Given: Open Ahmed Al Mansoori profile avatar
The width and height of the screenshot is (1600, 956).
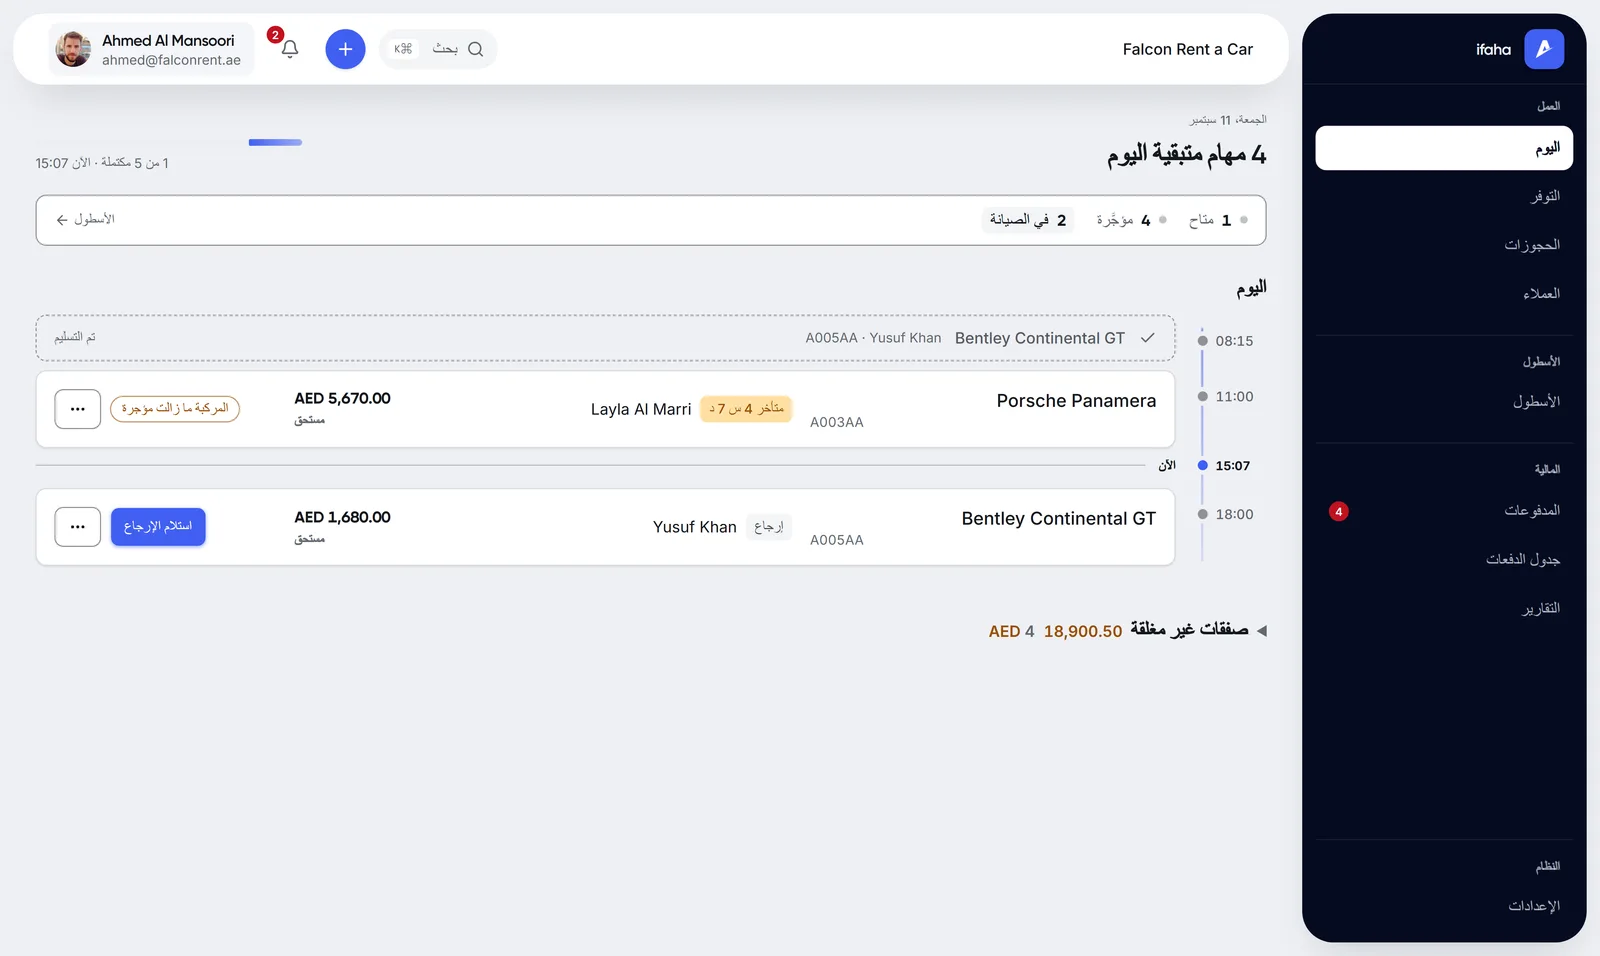Looking at the screenshot, I should tap(73, 49).
